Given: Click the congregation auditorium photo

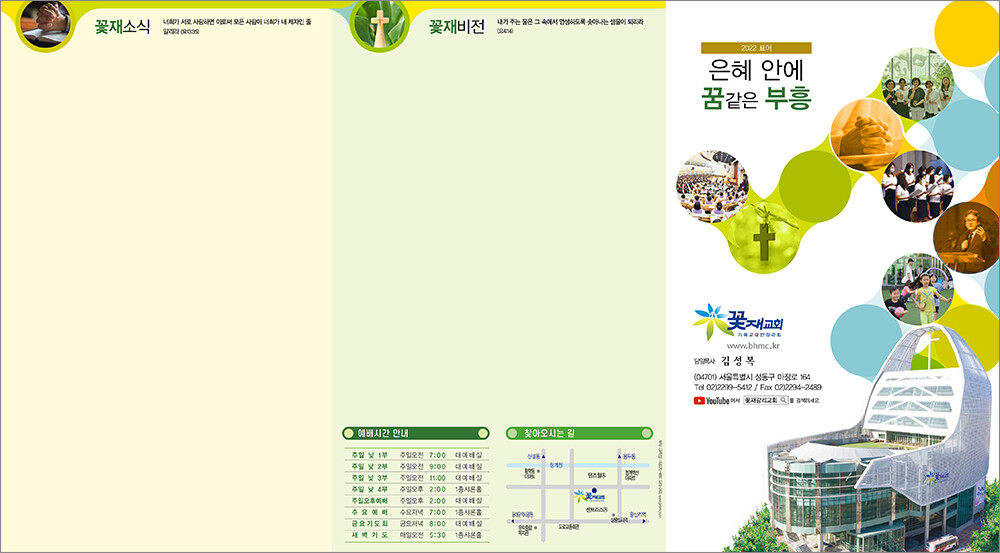Looking at the screenshot, I should (712, 186).
